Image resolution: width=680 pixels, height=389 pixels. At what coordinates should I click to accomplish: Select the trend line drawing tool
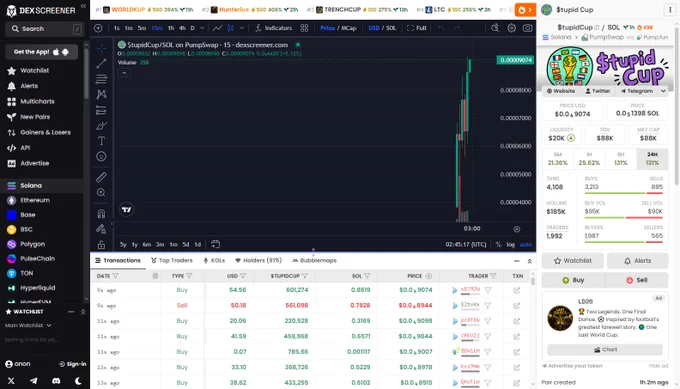[x=101, y=63]
